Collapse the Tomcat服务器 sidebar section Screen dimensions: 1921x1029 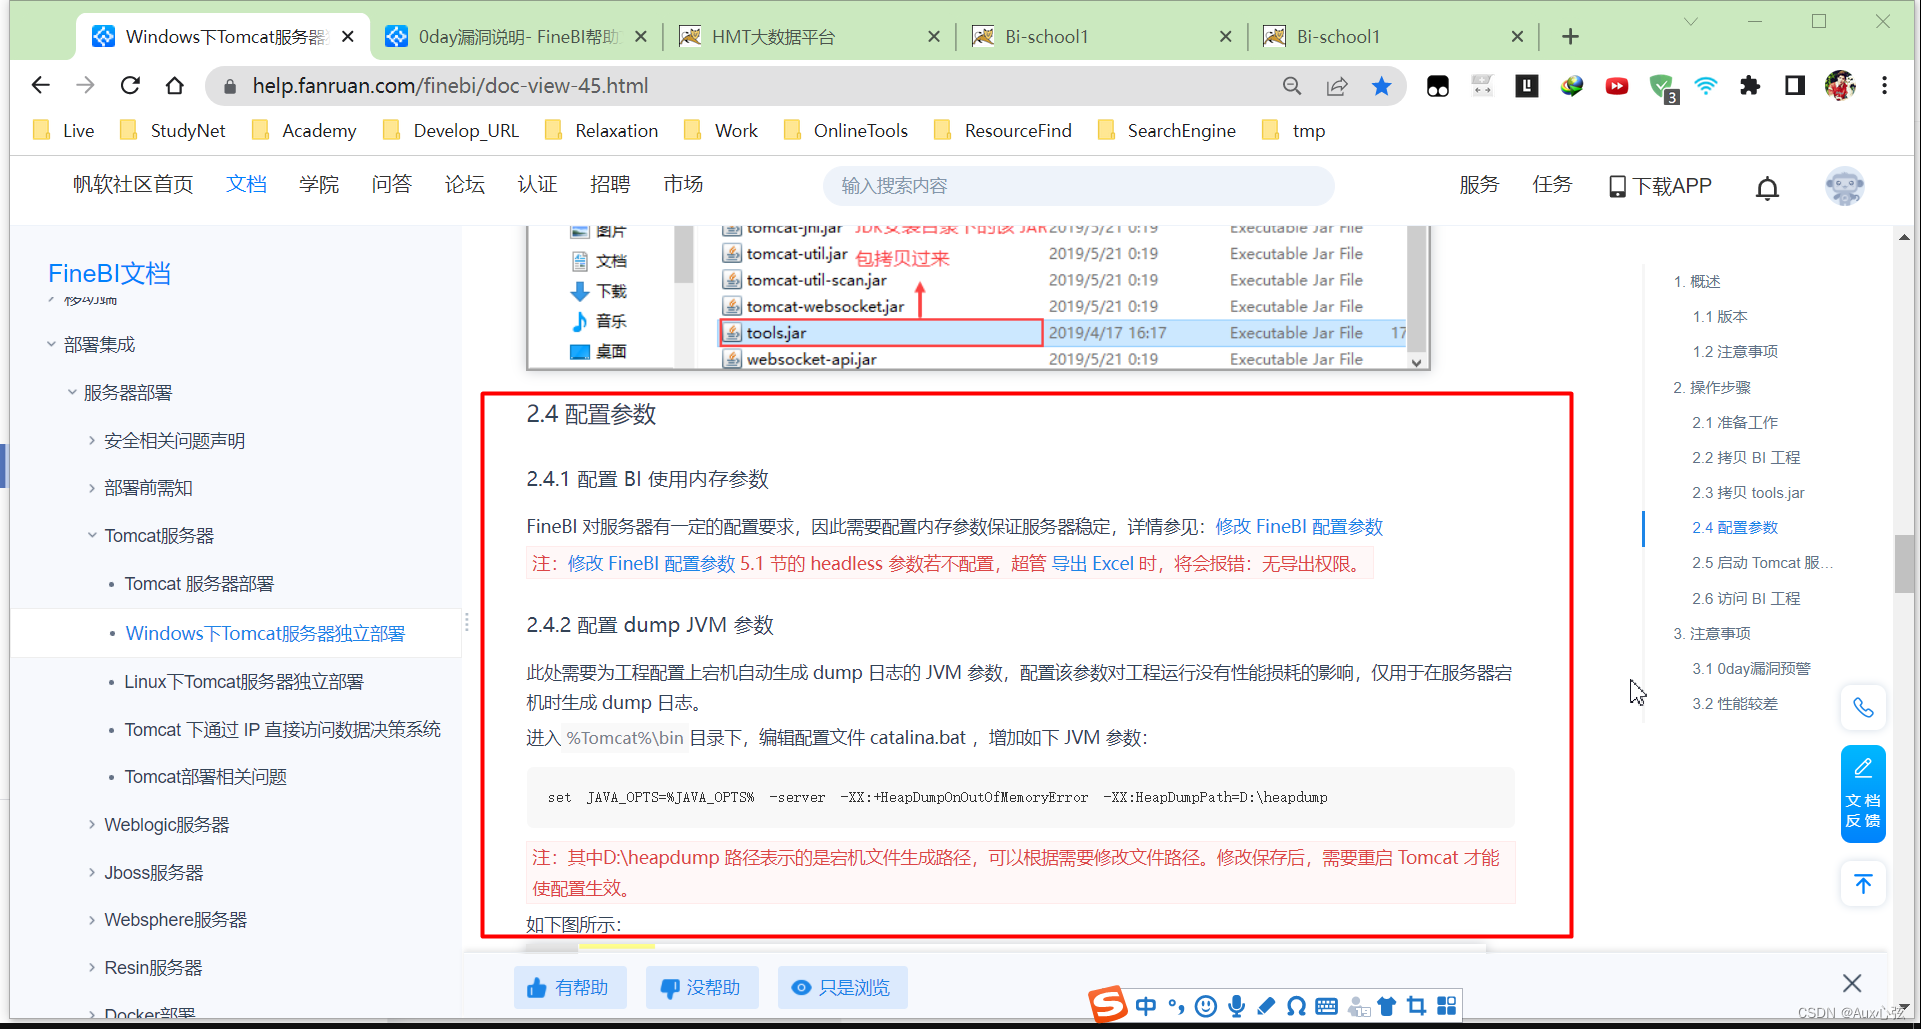point(92,535)
